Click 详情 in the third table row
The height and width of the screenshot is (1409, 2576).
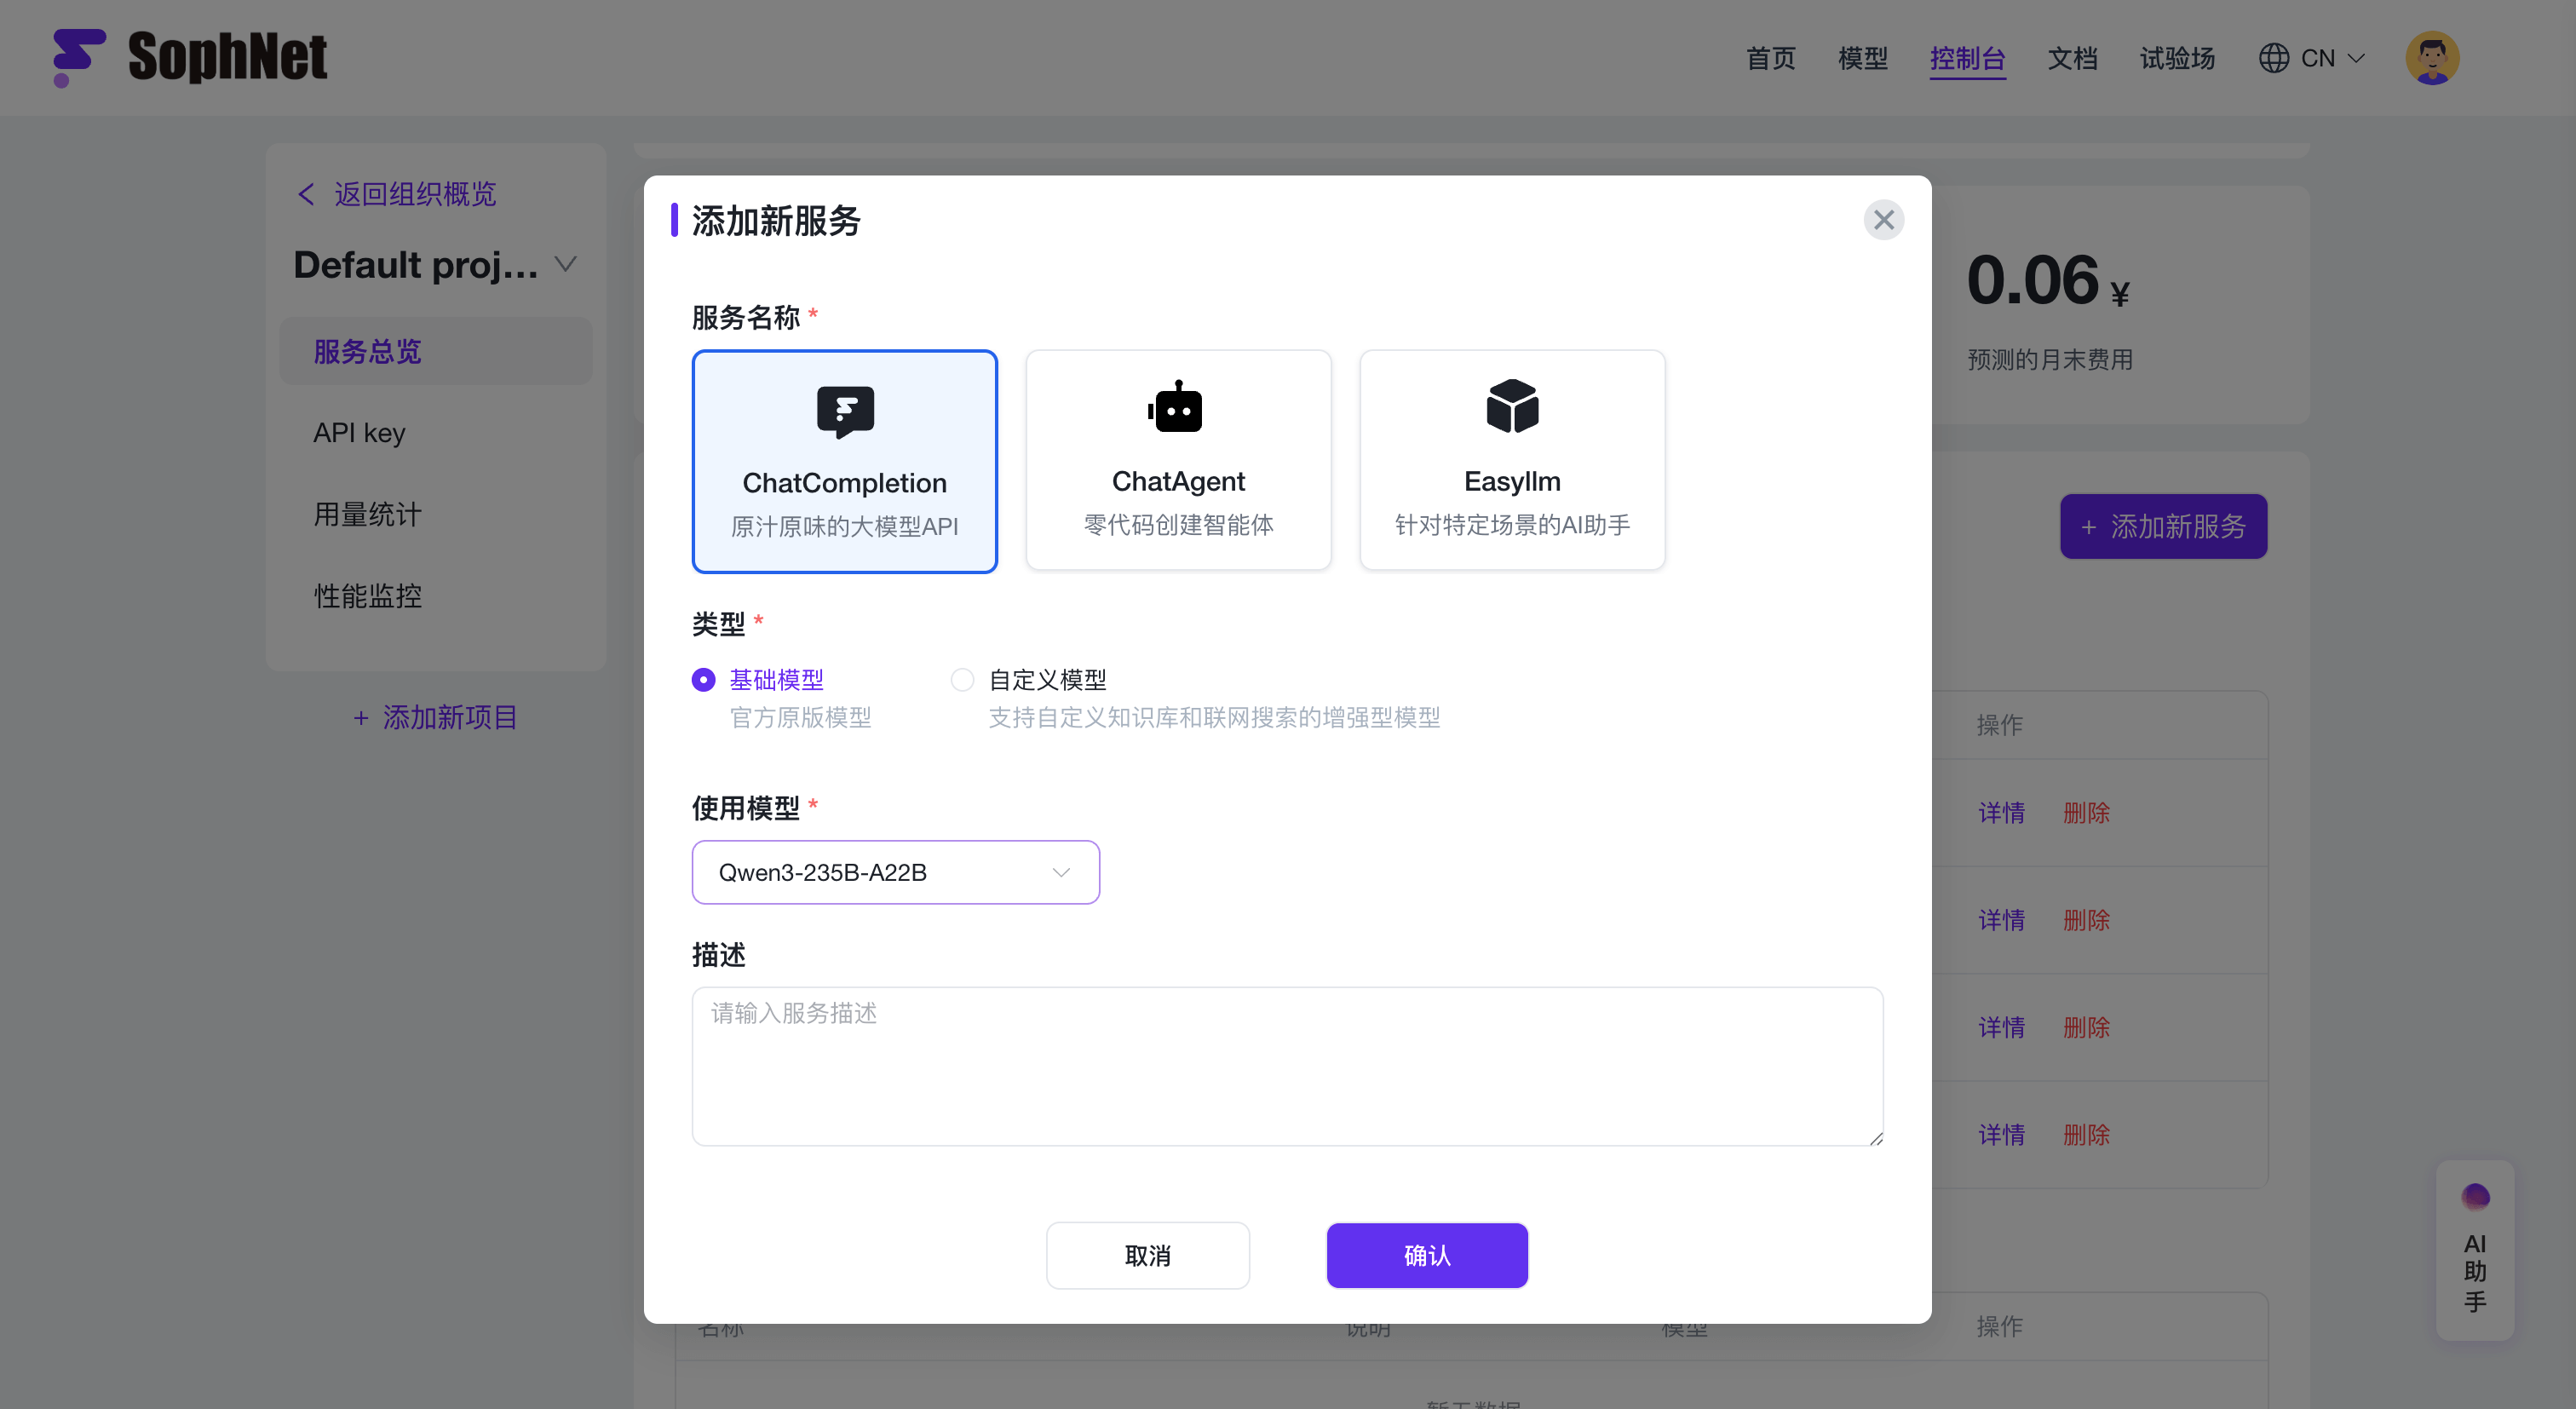coord(2001,1027)
